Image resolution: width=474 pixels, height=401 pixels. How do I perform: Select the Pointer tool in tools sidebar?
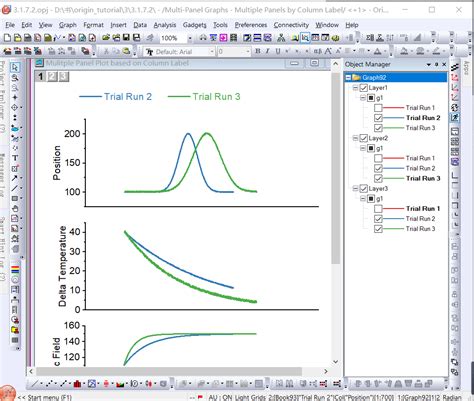(x=15, y=67)
